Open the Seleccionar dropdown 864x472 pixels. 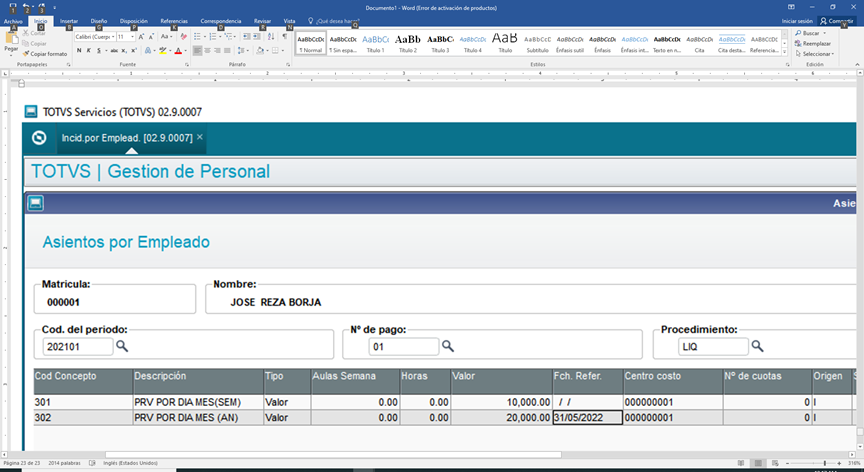814,54
